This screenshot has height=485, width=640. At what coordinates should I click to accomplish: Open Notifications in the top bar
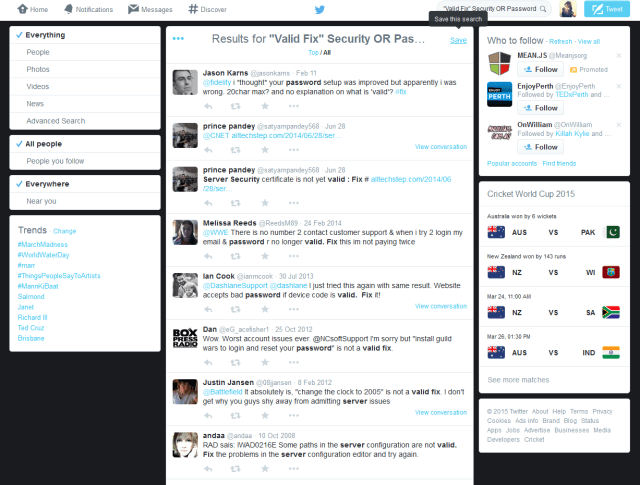click(x=89, y=9)
